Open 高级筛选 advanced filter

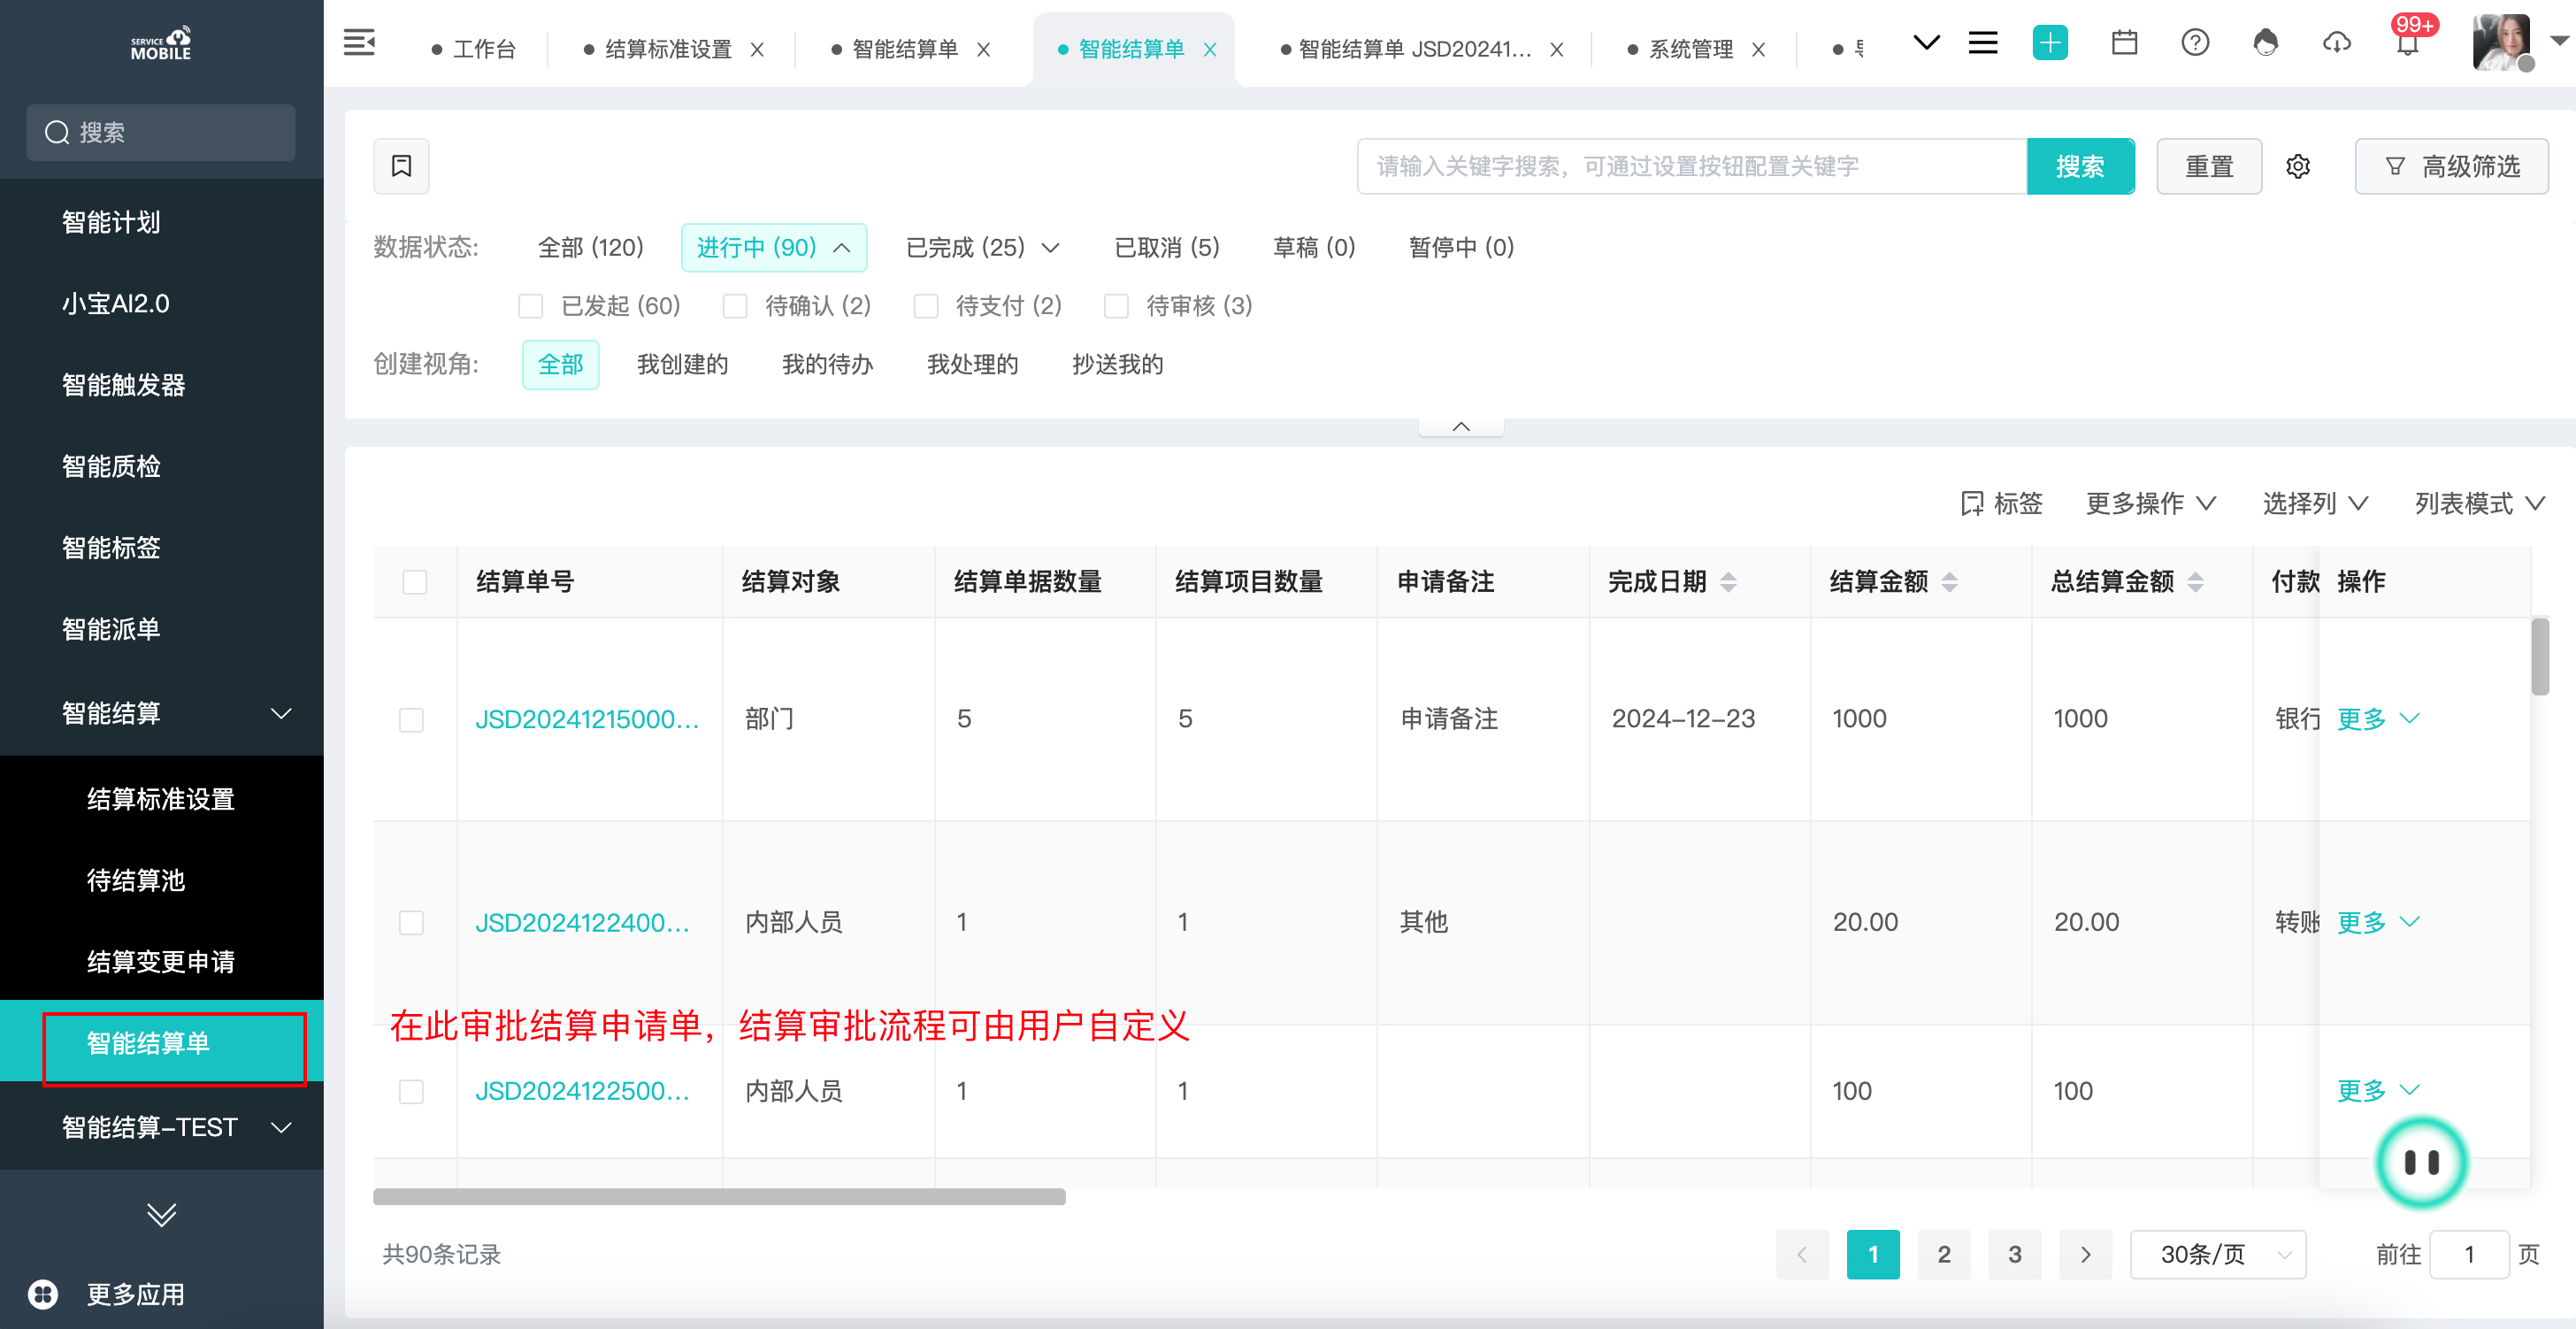click(2451, 166)
